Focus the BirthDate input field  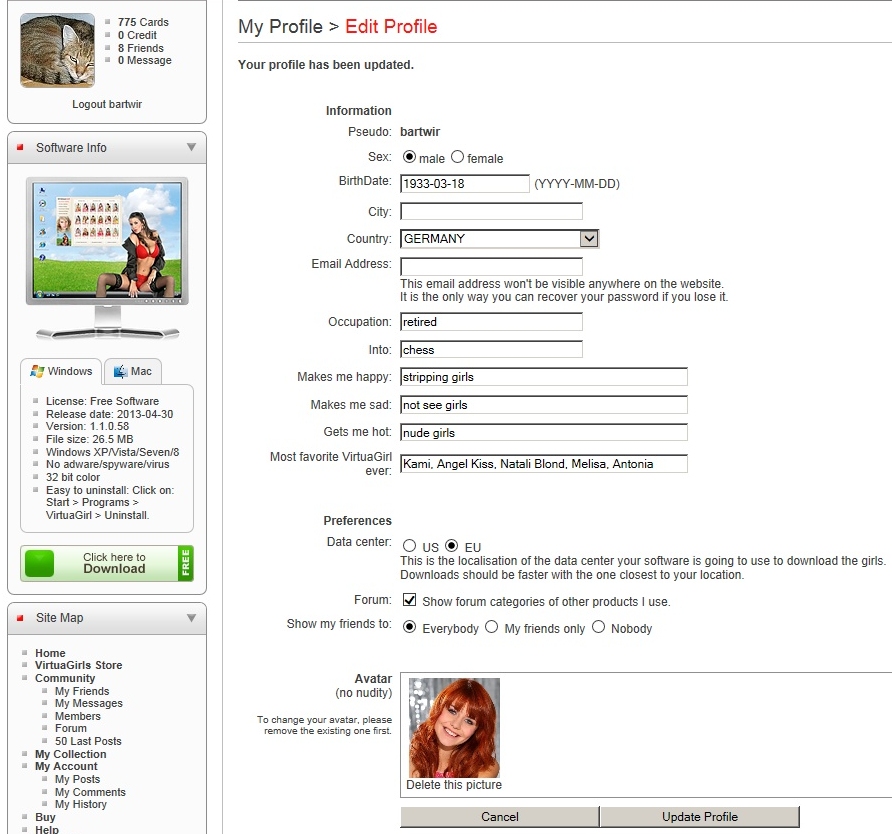point(465,184)
